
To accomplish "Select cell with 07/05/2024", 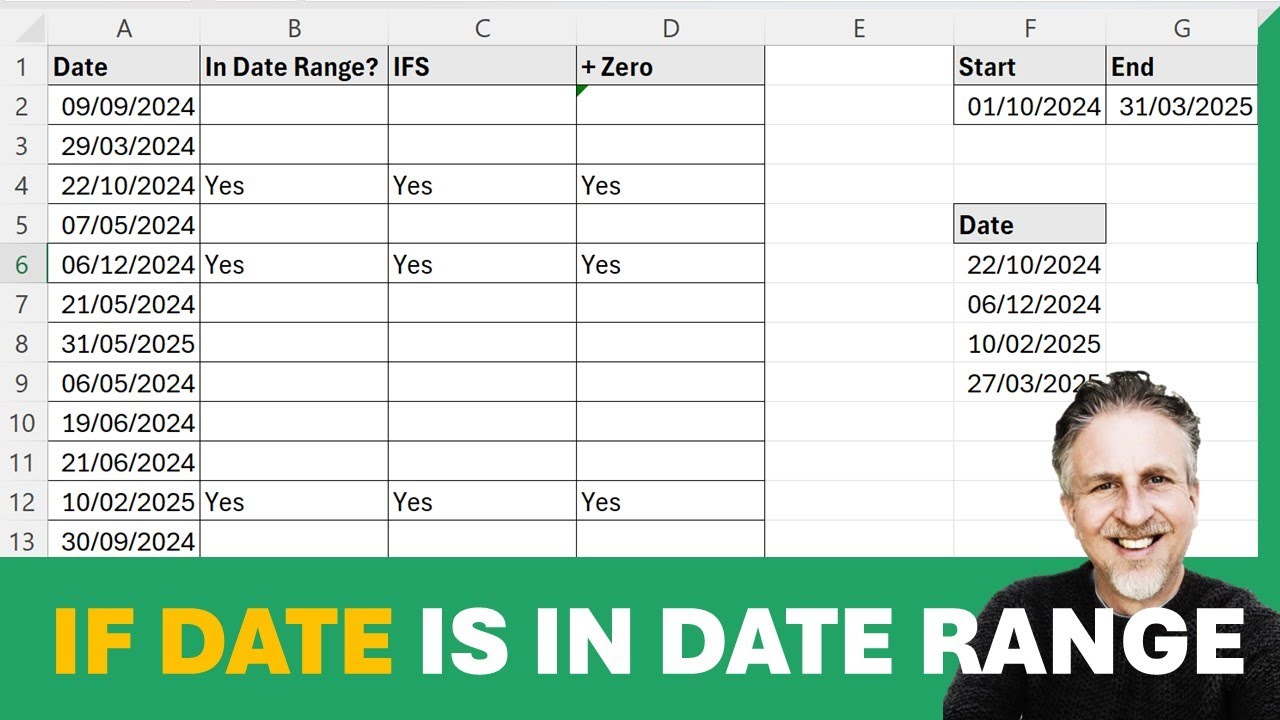I will tap(124, 225).
